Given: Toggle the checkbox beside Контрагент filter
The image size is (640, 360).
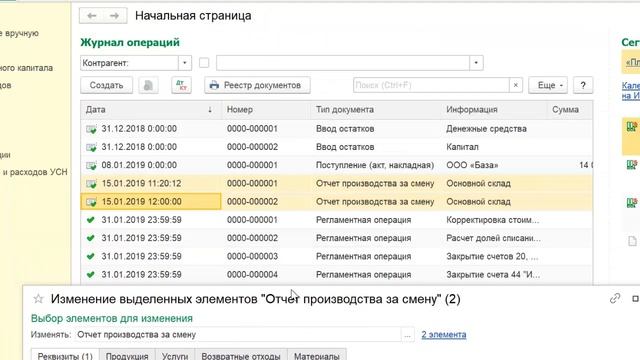Looking at the screenshot, I should click(x=204, y=63).
